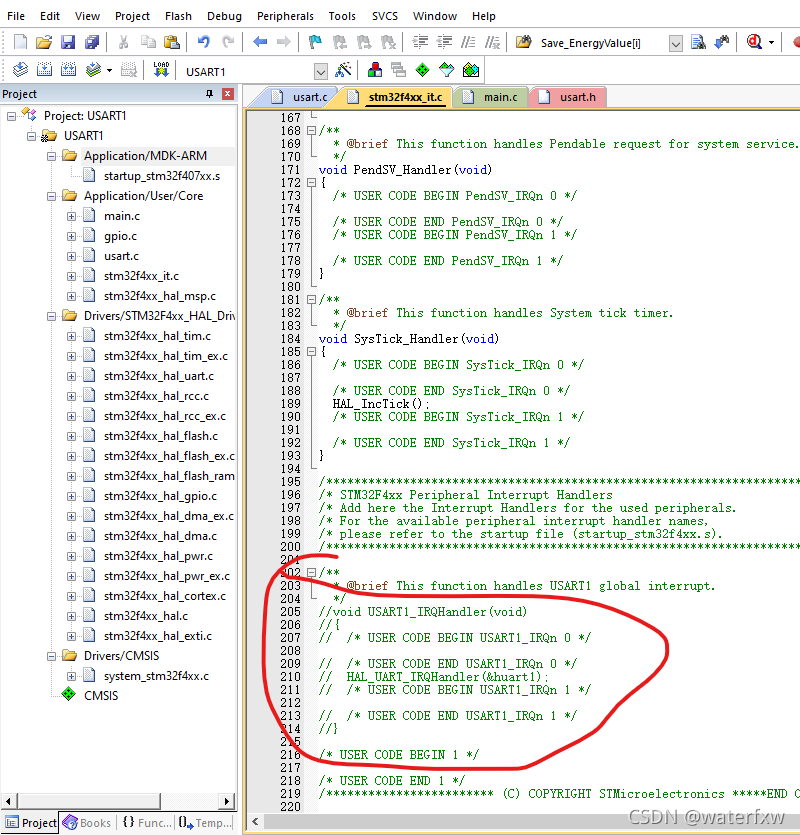
Task: Collapse the Application/MDK-ARM folder
Action: point(52,156)
